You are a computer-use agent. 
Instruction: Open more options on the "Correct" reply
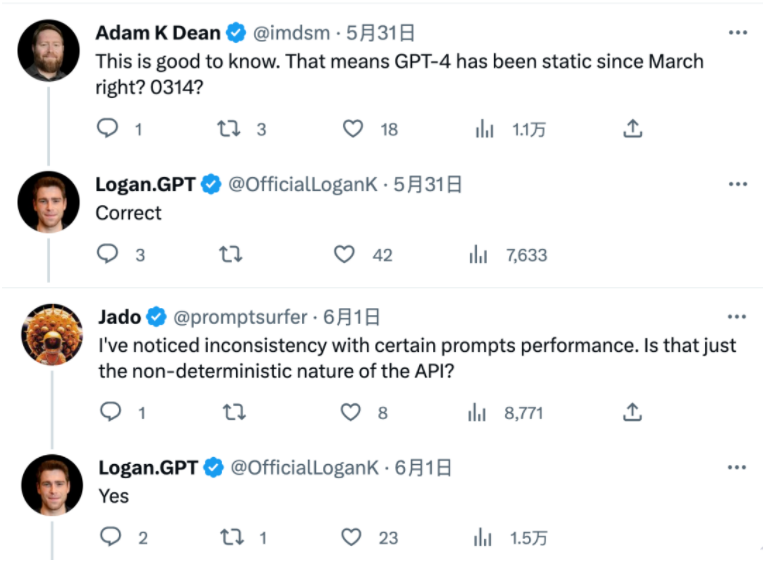click(x=738, y=184)
